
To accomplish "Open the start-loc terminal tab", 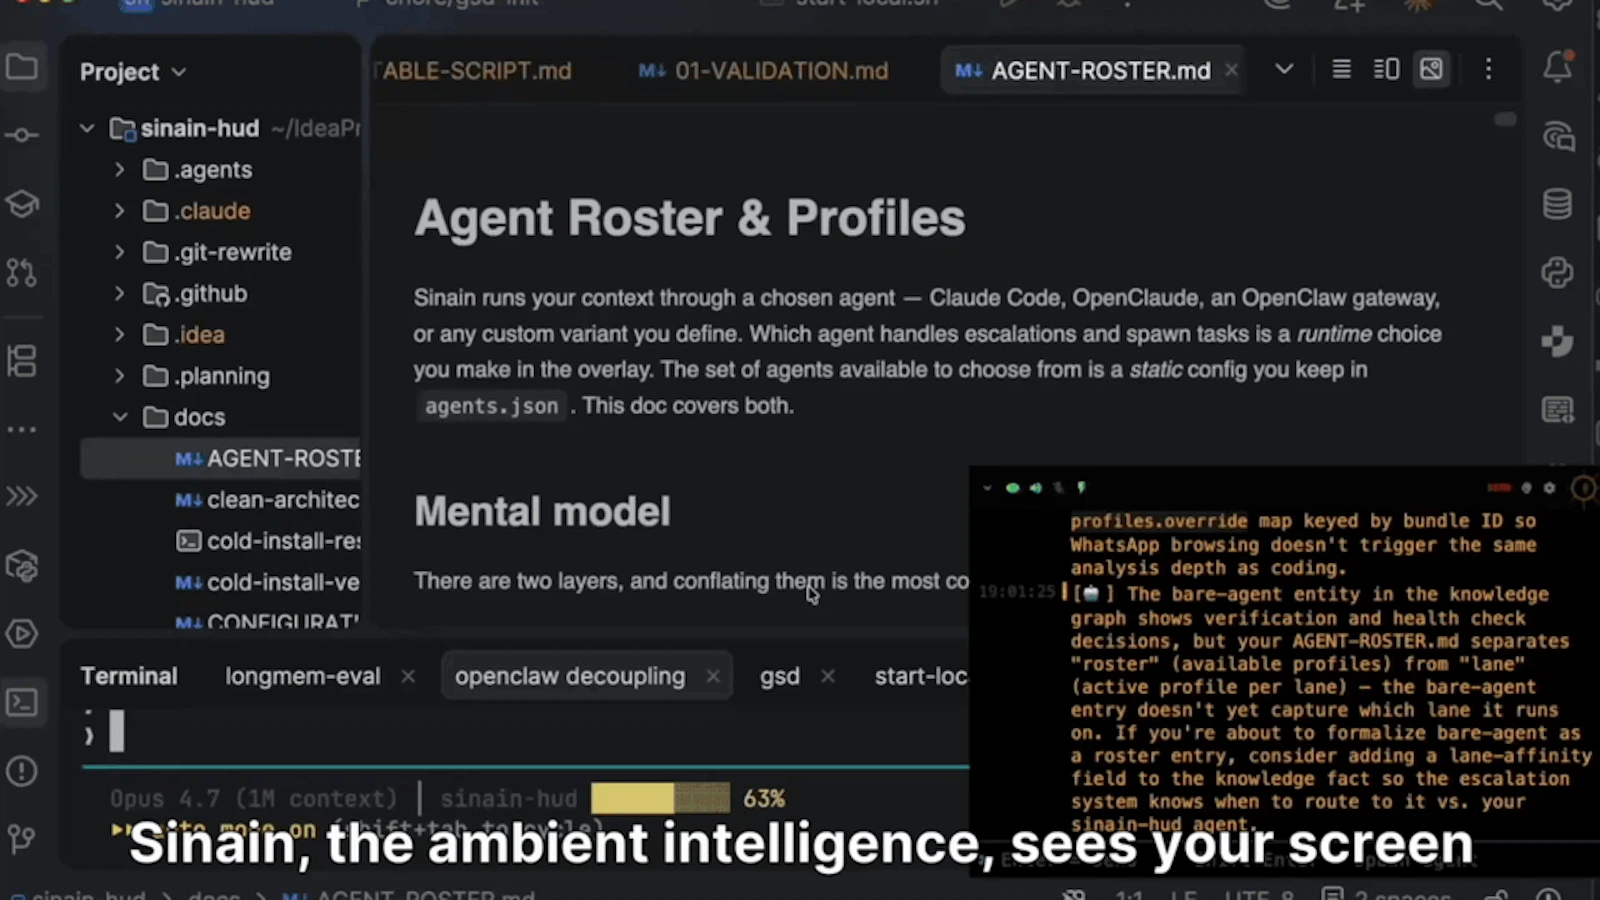I will pos(921,676).
